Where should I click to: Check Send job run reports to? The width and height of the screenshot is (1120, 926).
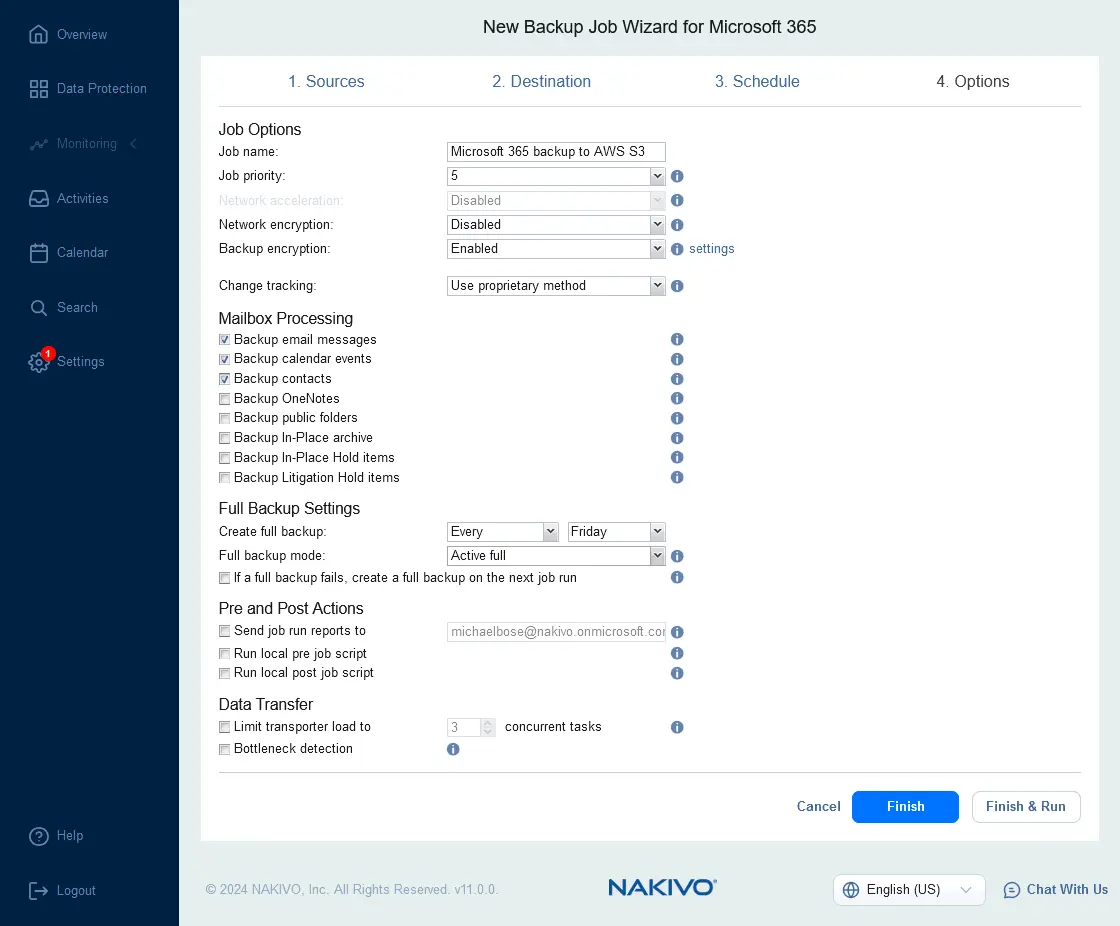point(224,631)
